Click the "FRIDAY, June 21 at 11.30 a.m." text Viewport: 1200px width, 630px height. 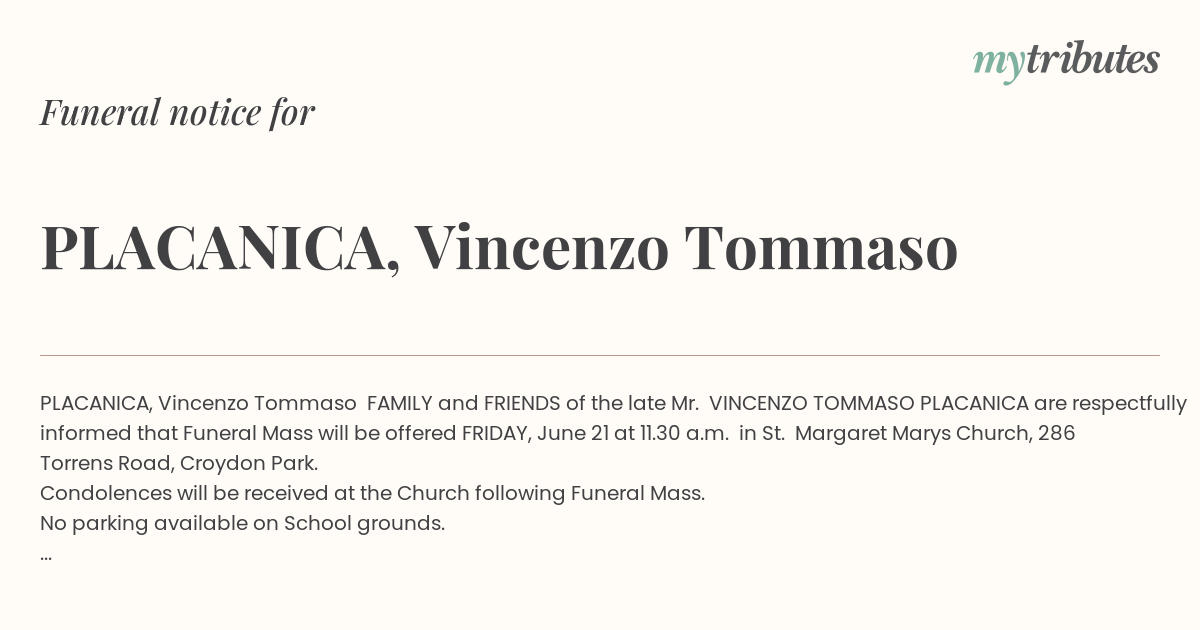pos(595,433)
